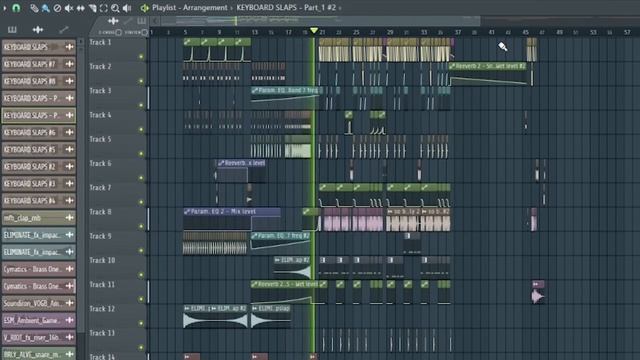Select the Slice tool icon

pos(92,8)
